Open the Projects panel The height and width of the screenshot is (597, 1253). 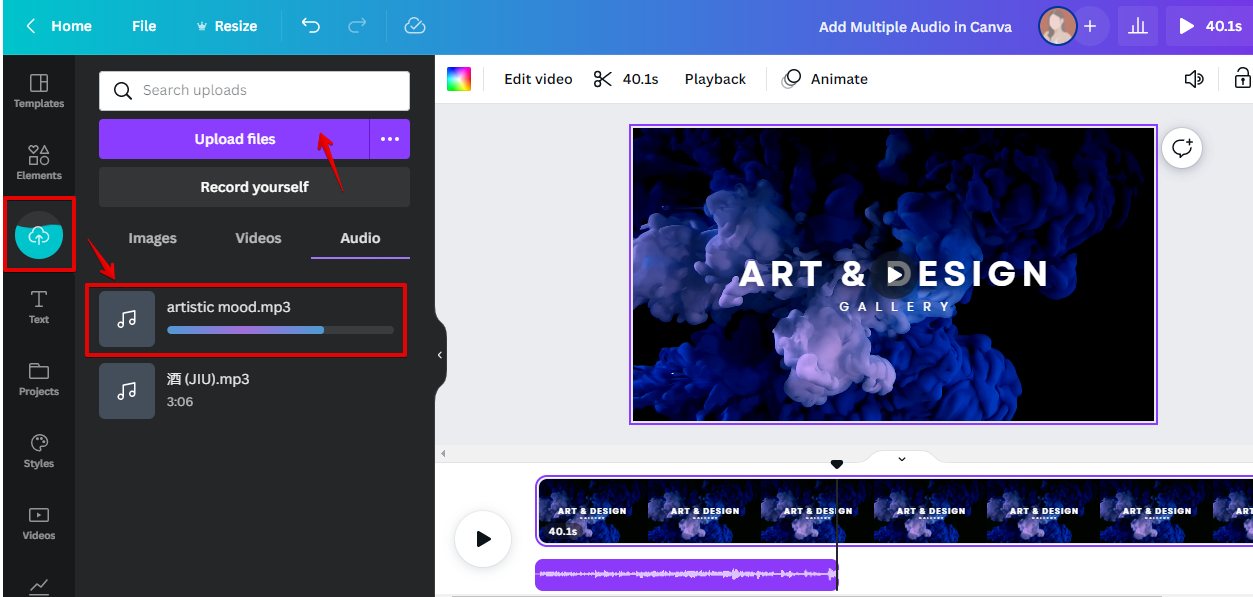click(x=38, y=378)
